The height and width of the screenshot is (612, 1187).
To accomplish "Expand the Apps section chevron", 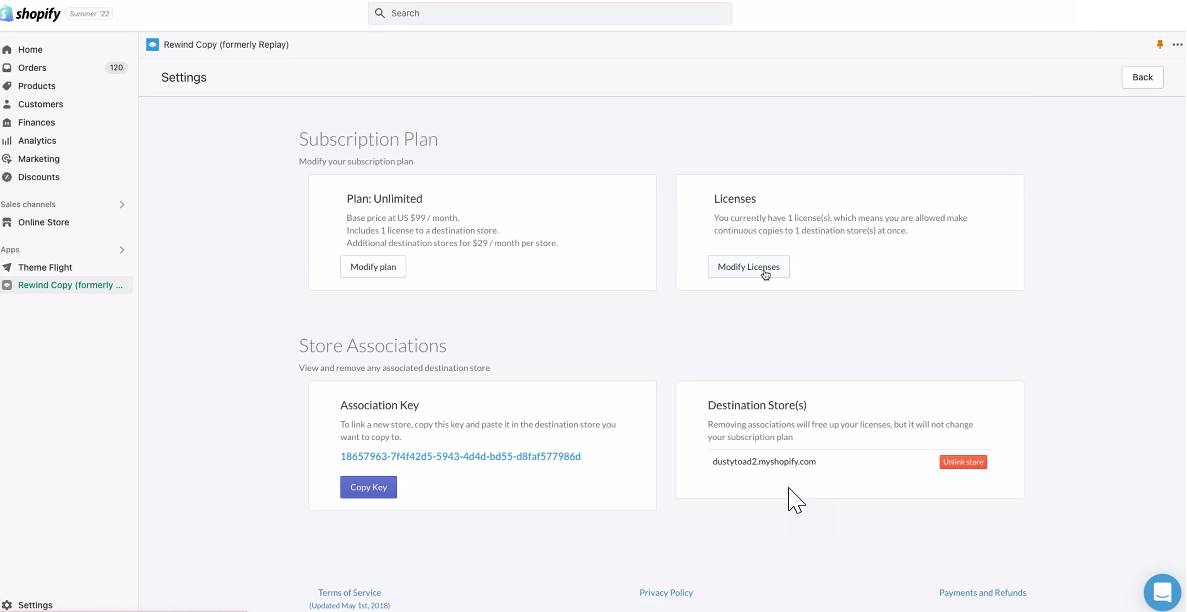I will click(122, 250).
